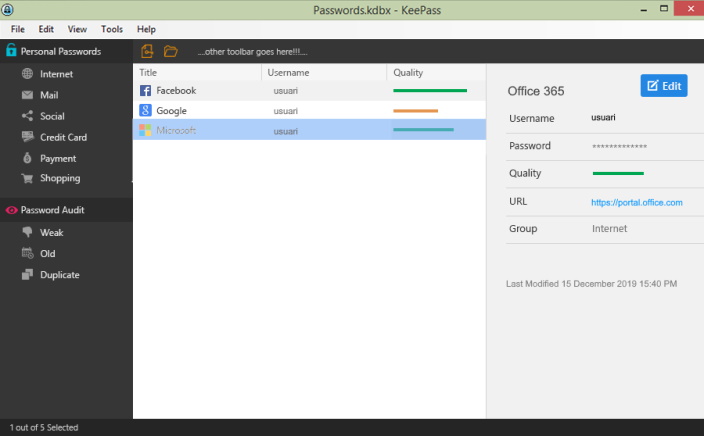The width and height of the screenshot is (704, 436).
Task: Select Payment category in sidebar
Action: point(58,158)
